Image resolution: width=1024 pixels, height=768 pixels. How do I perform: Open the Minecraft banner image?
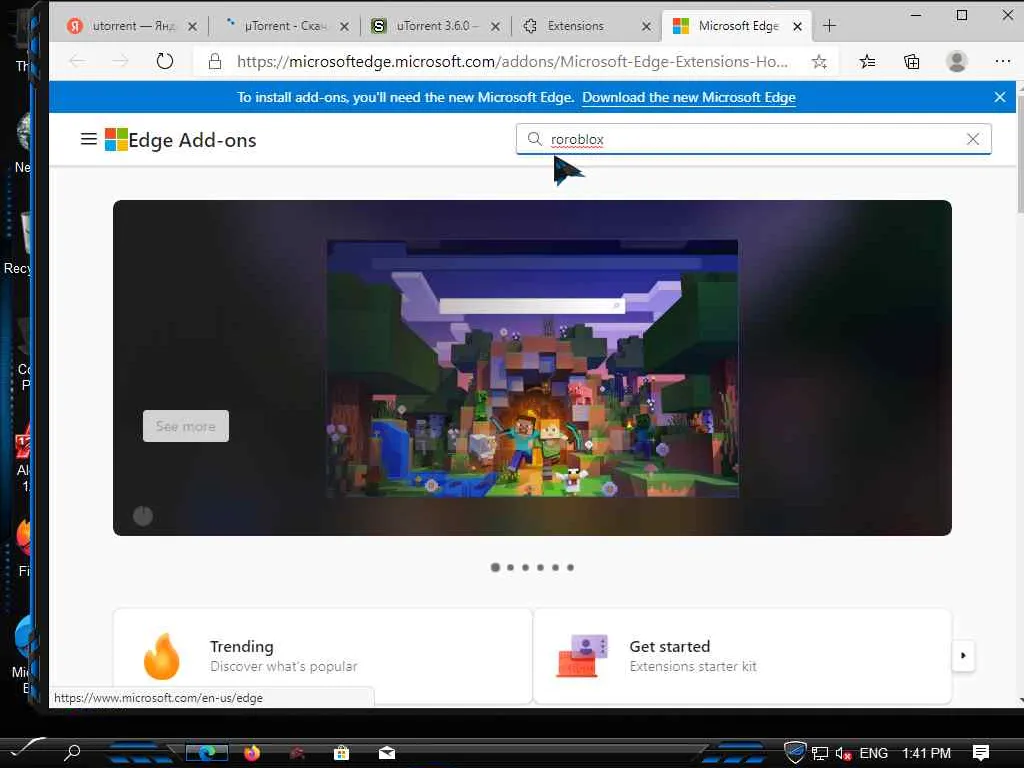click(532, 368)
